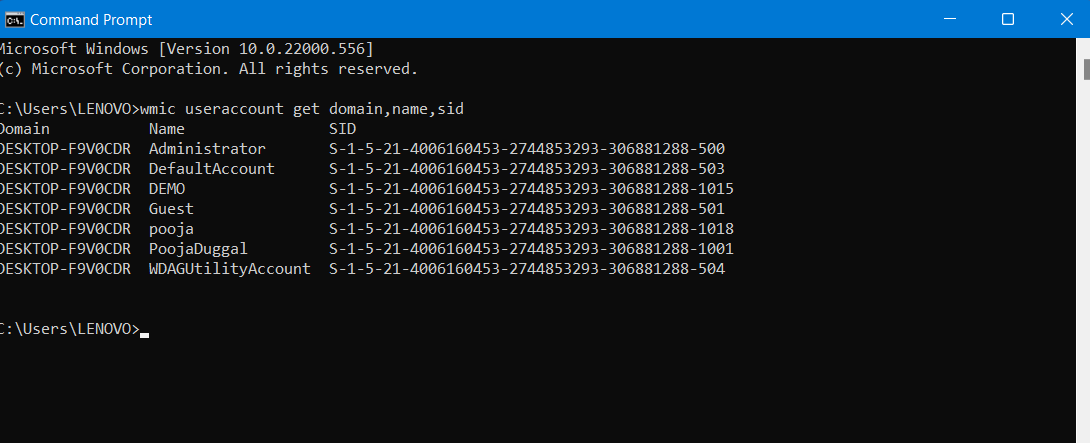Click the Command Prompt title bar icon
The image size is (1090, 443).
tap(14, 19)
